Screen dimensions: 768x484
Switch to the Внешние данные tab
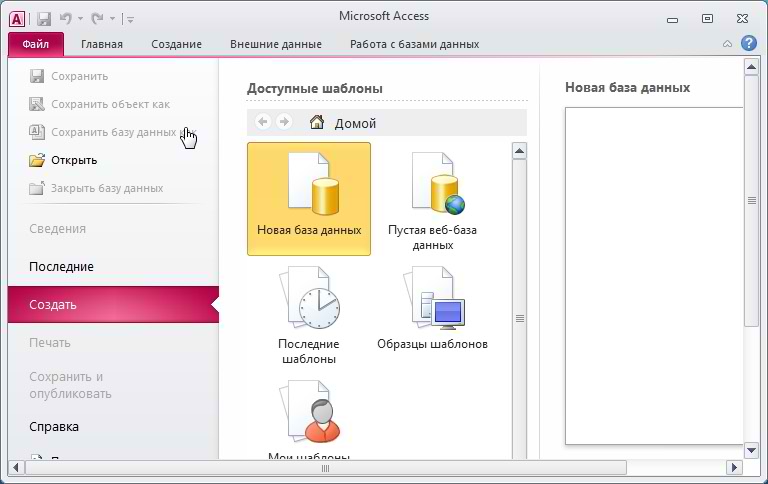(276, 44)
